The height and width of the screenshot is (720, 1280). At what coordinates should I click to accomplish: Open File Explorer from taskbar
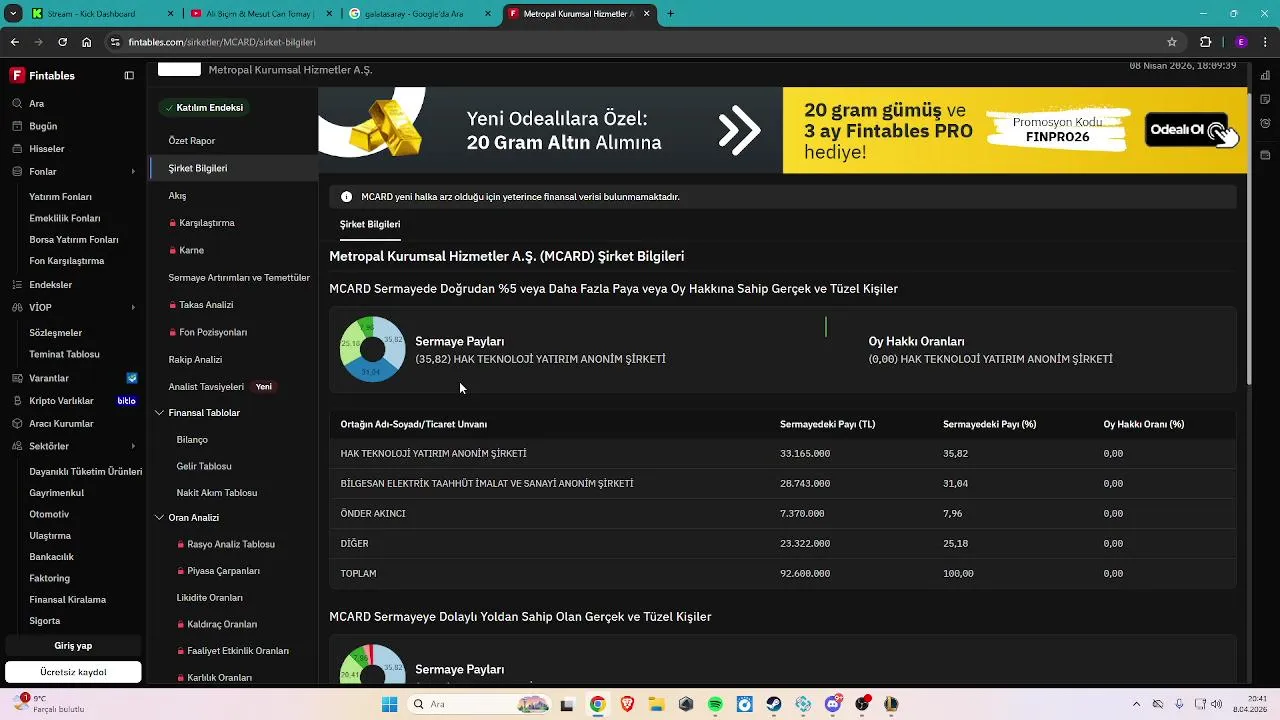[x=656, y=704]
